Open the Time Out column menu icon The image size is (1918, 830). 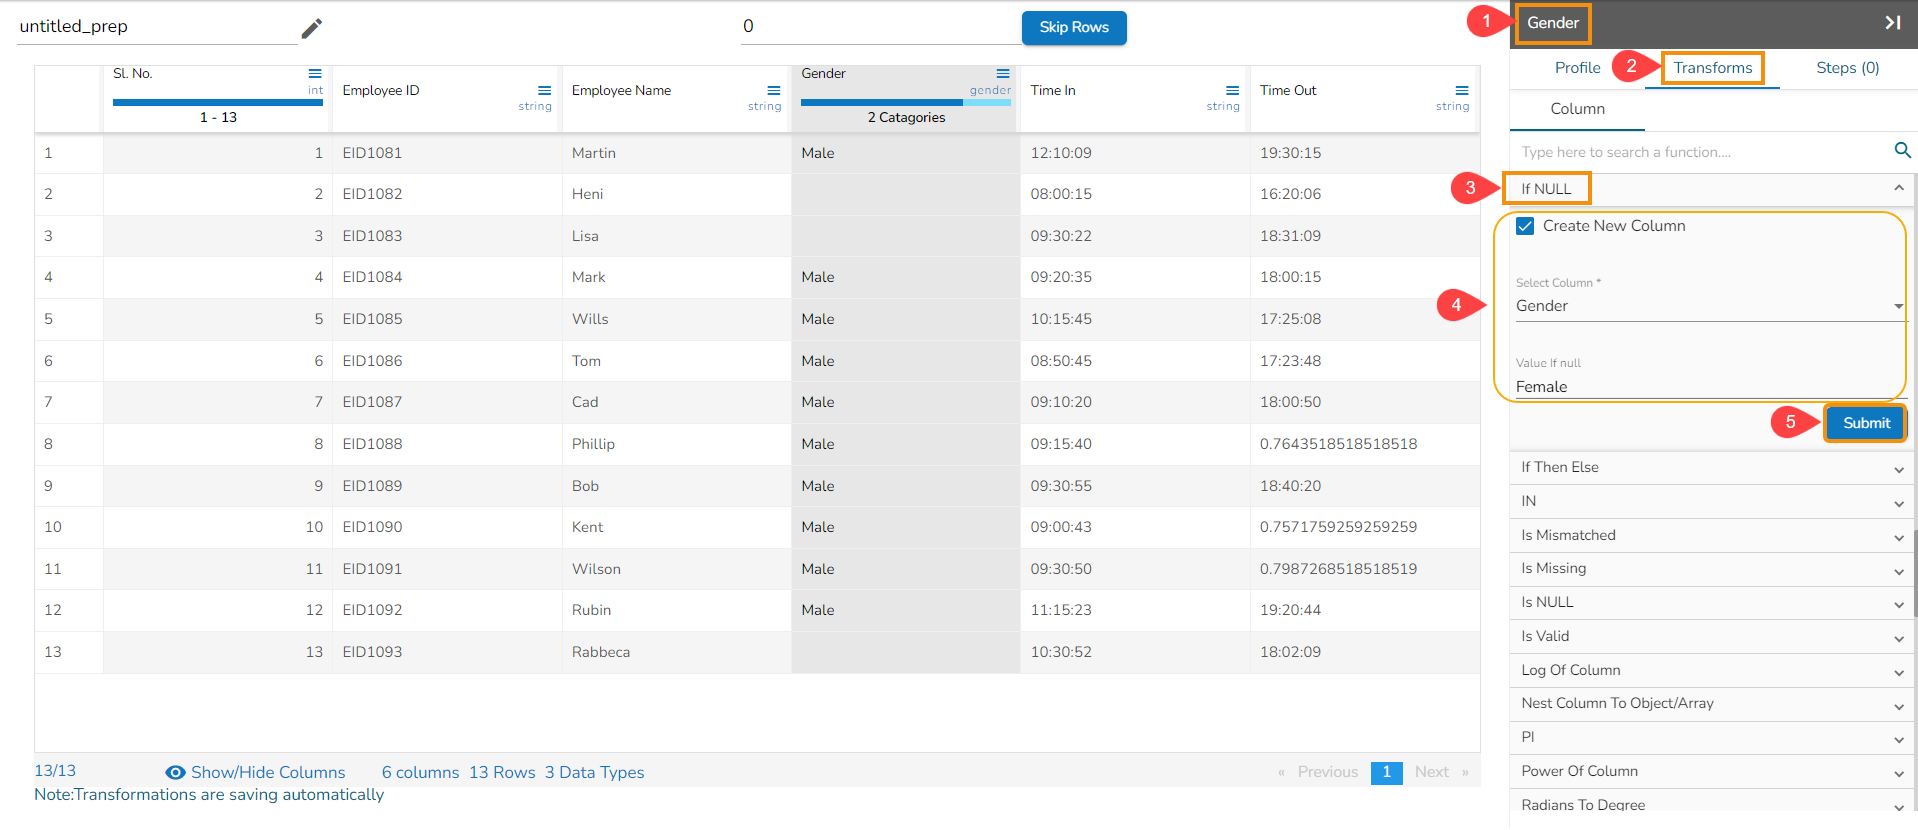[x=1462, y=91]
